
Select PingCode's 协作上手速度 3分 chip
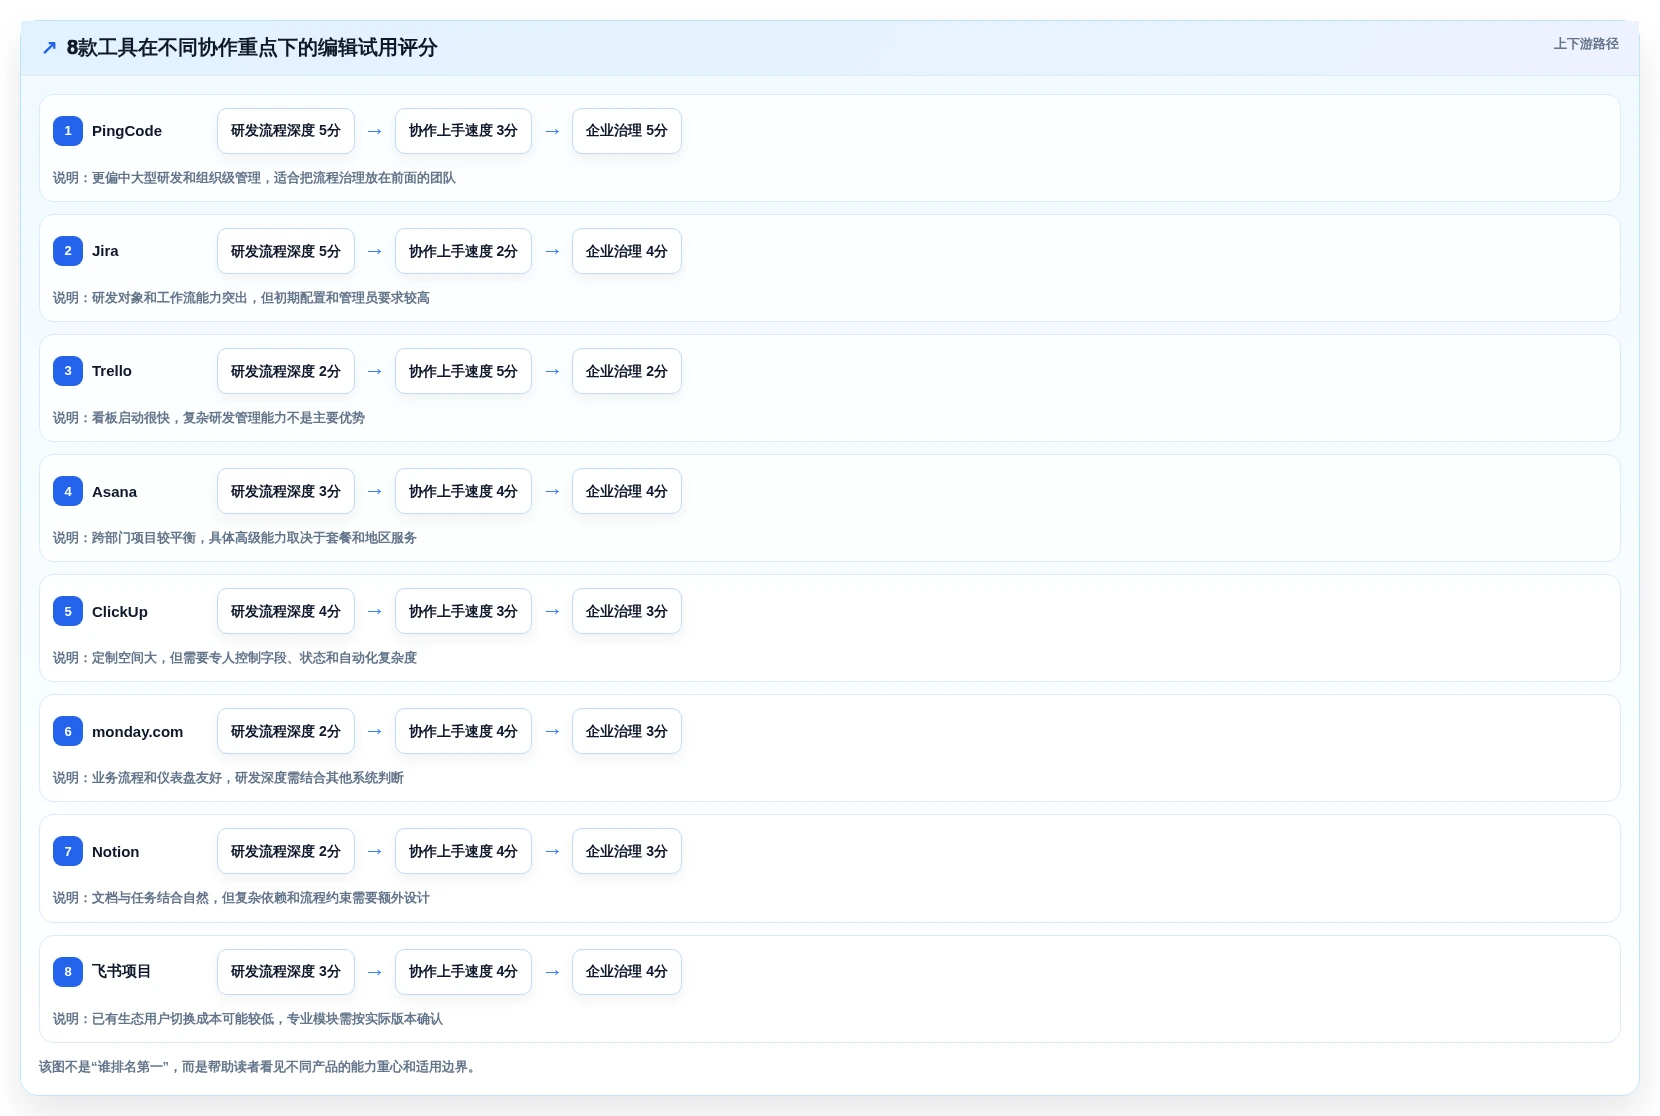463,131
